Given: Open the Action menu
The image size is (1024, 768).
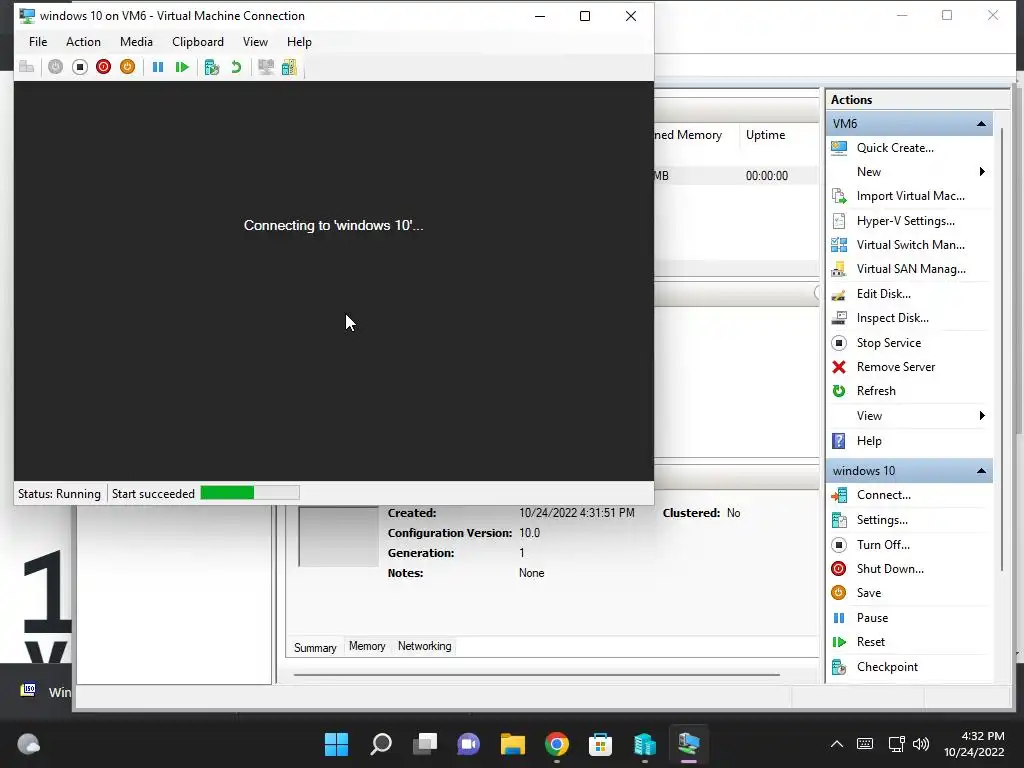Looking at the screenshot, I should point(84,42).
